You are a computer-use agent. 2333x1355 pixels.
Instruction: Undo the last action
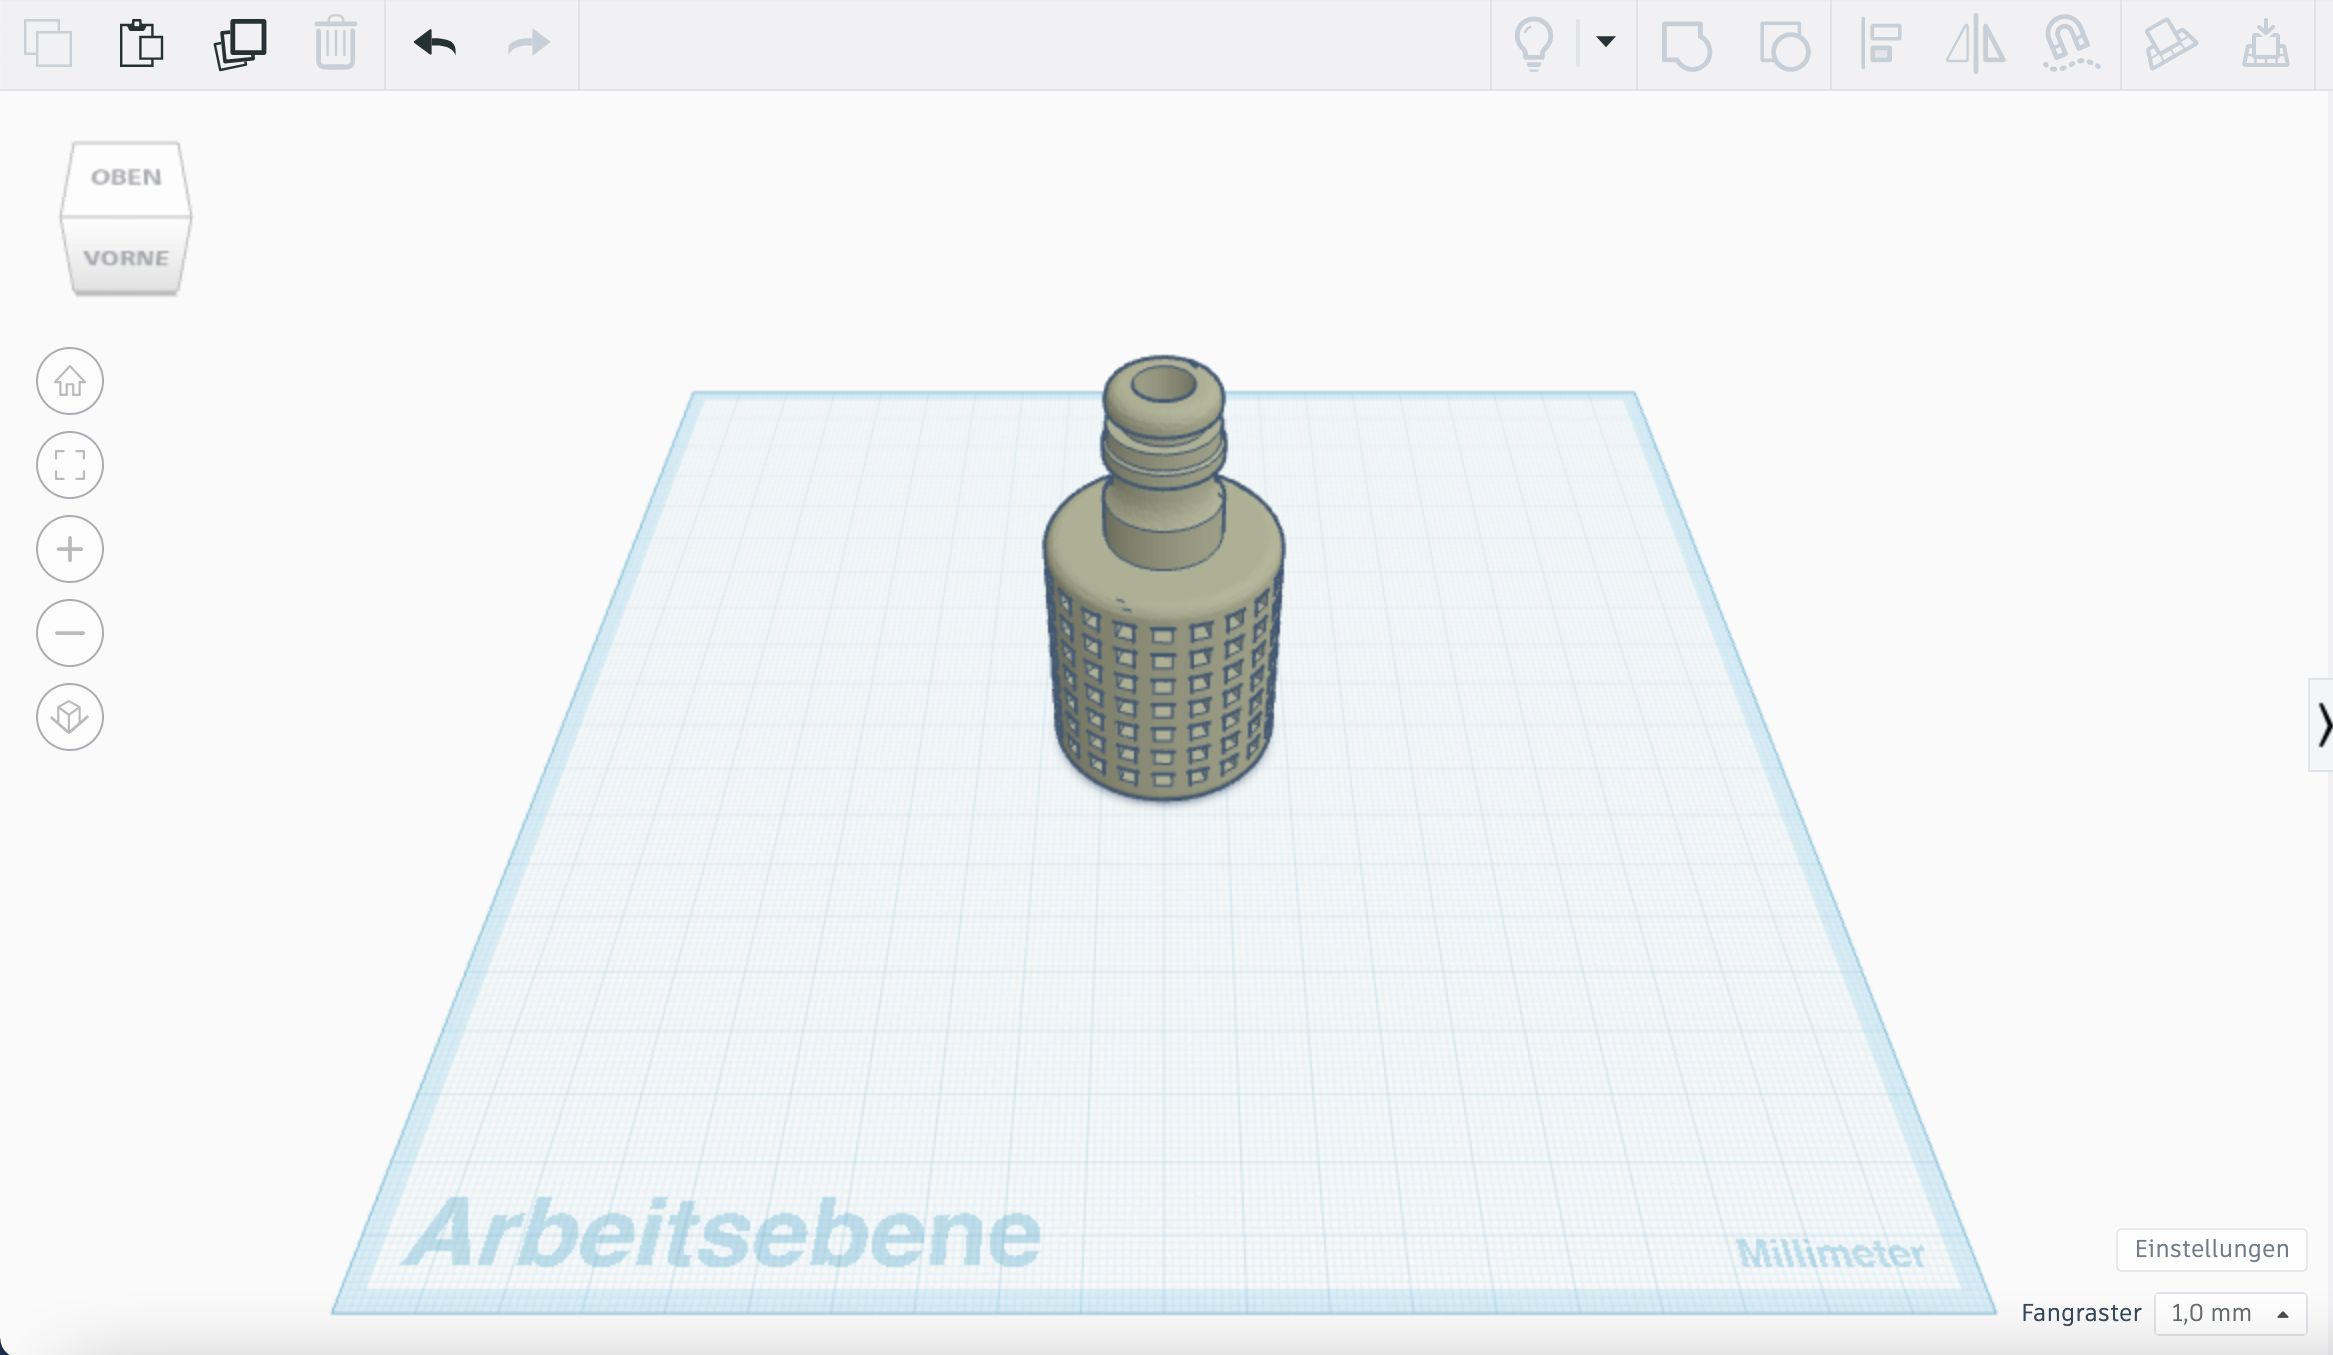pos(434,43)
